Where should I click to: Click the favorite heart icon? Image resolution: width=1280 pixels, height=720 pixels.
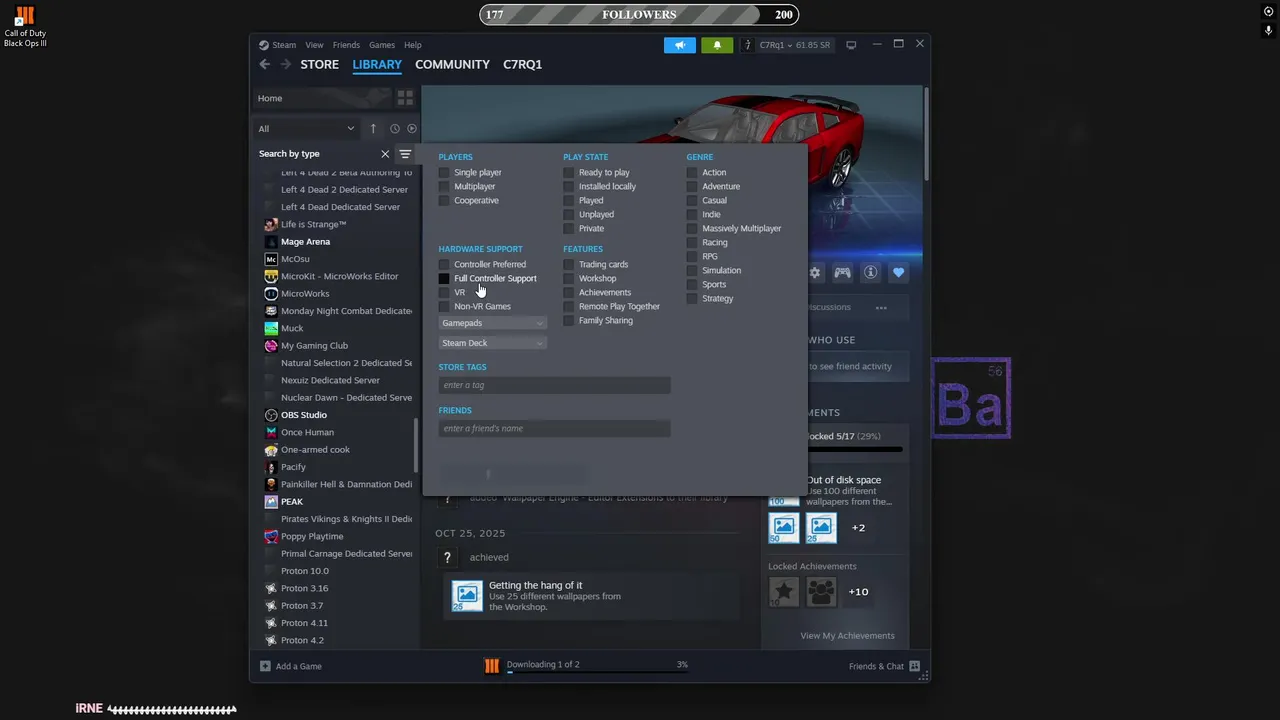(898, 272)
